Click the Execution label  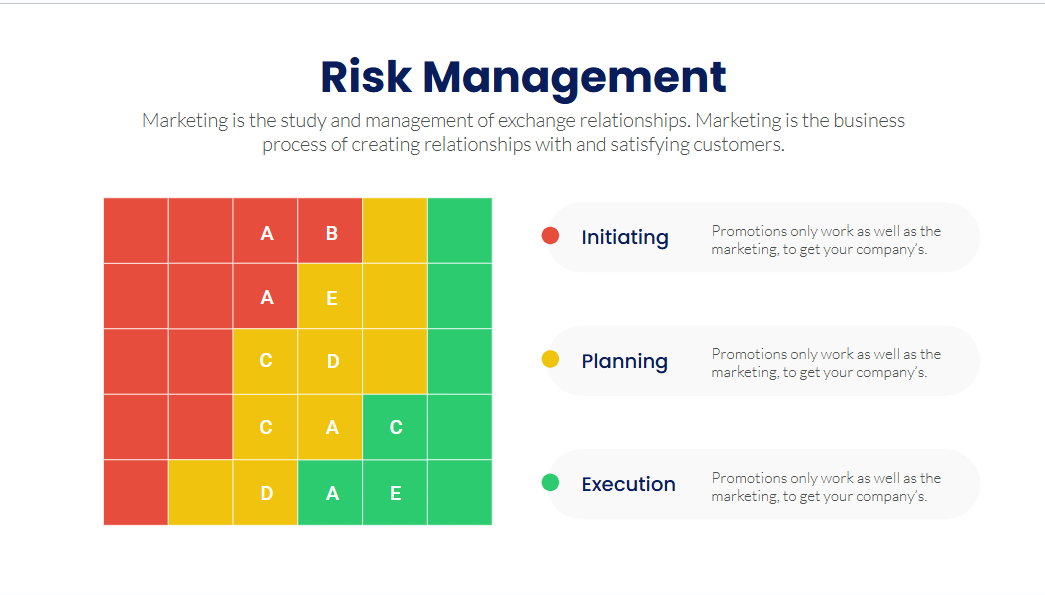(x=628, y=484)
